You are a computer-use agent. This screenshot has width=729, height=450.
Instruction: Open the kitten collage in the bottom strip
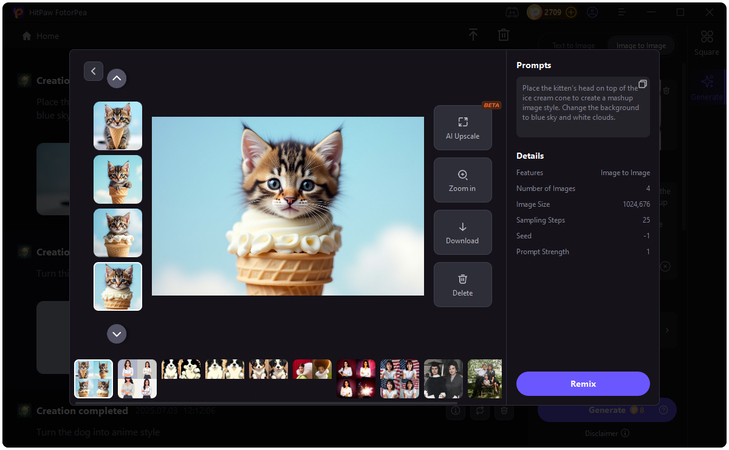point(93,378)
